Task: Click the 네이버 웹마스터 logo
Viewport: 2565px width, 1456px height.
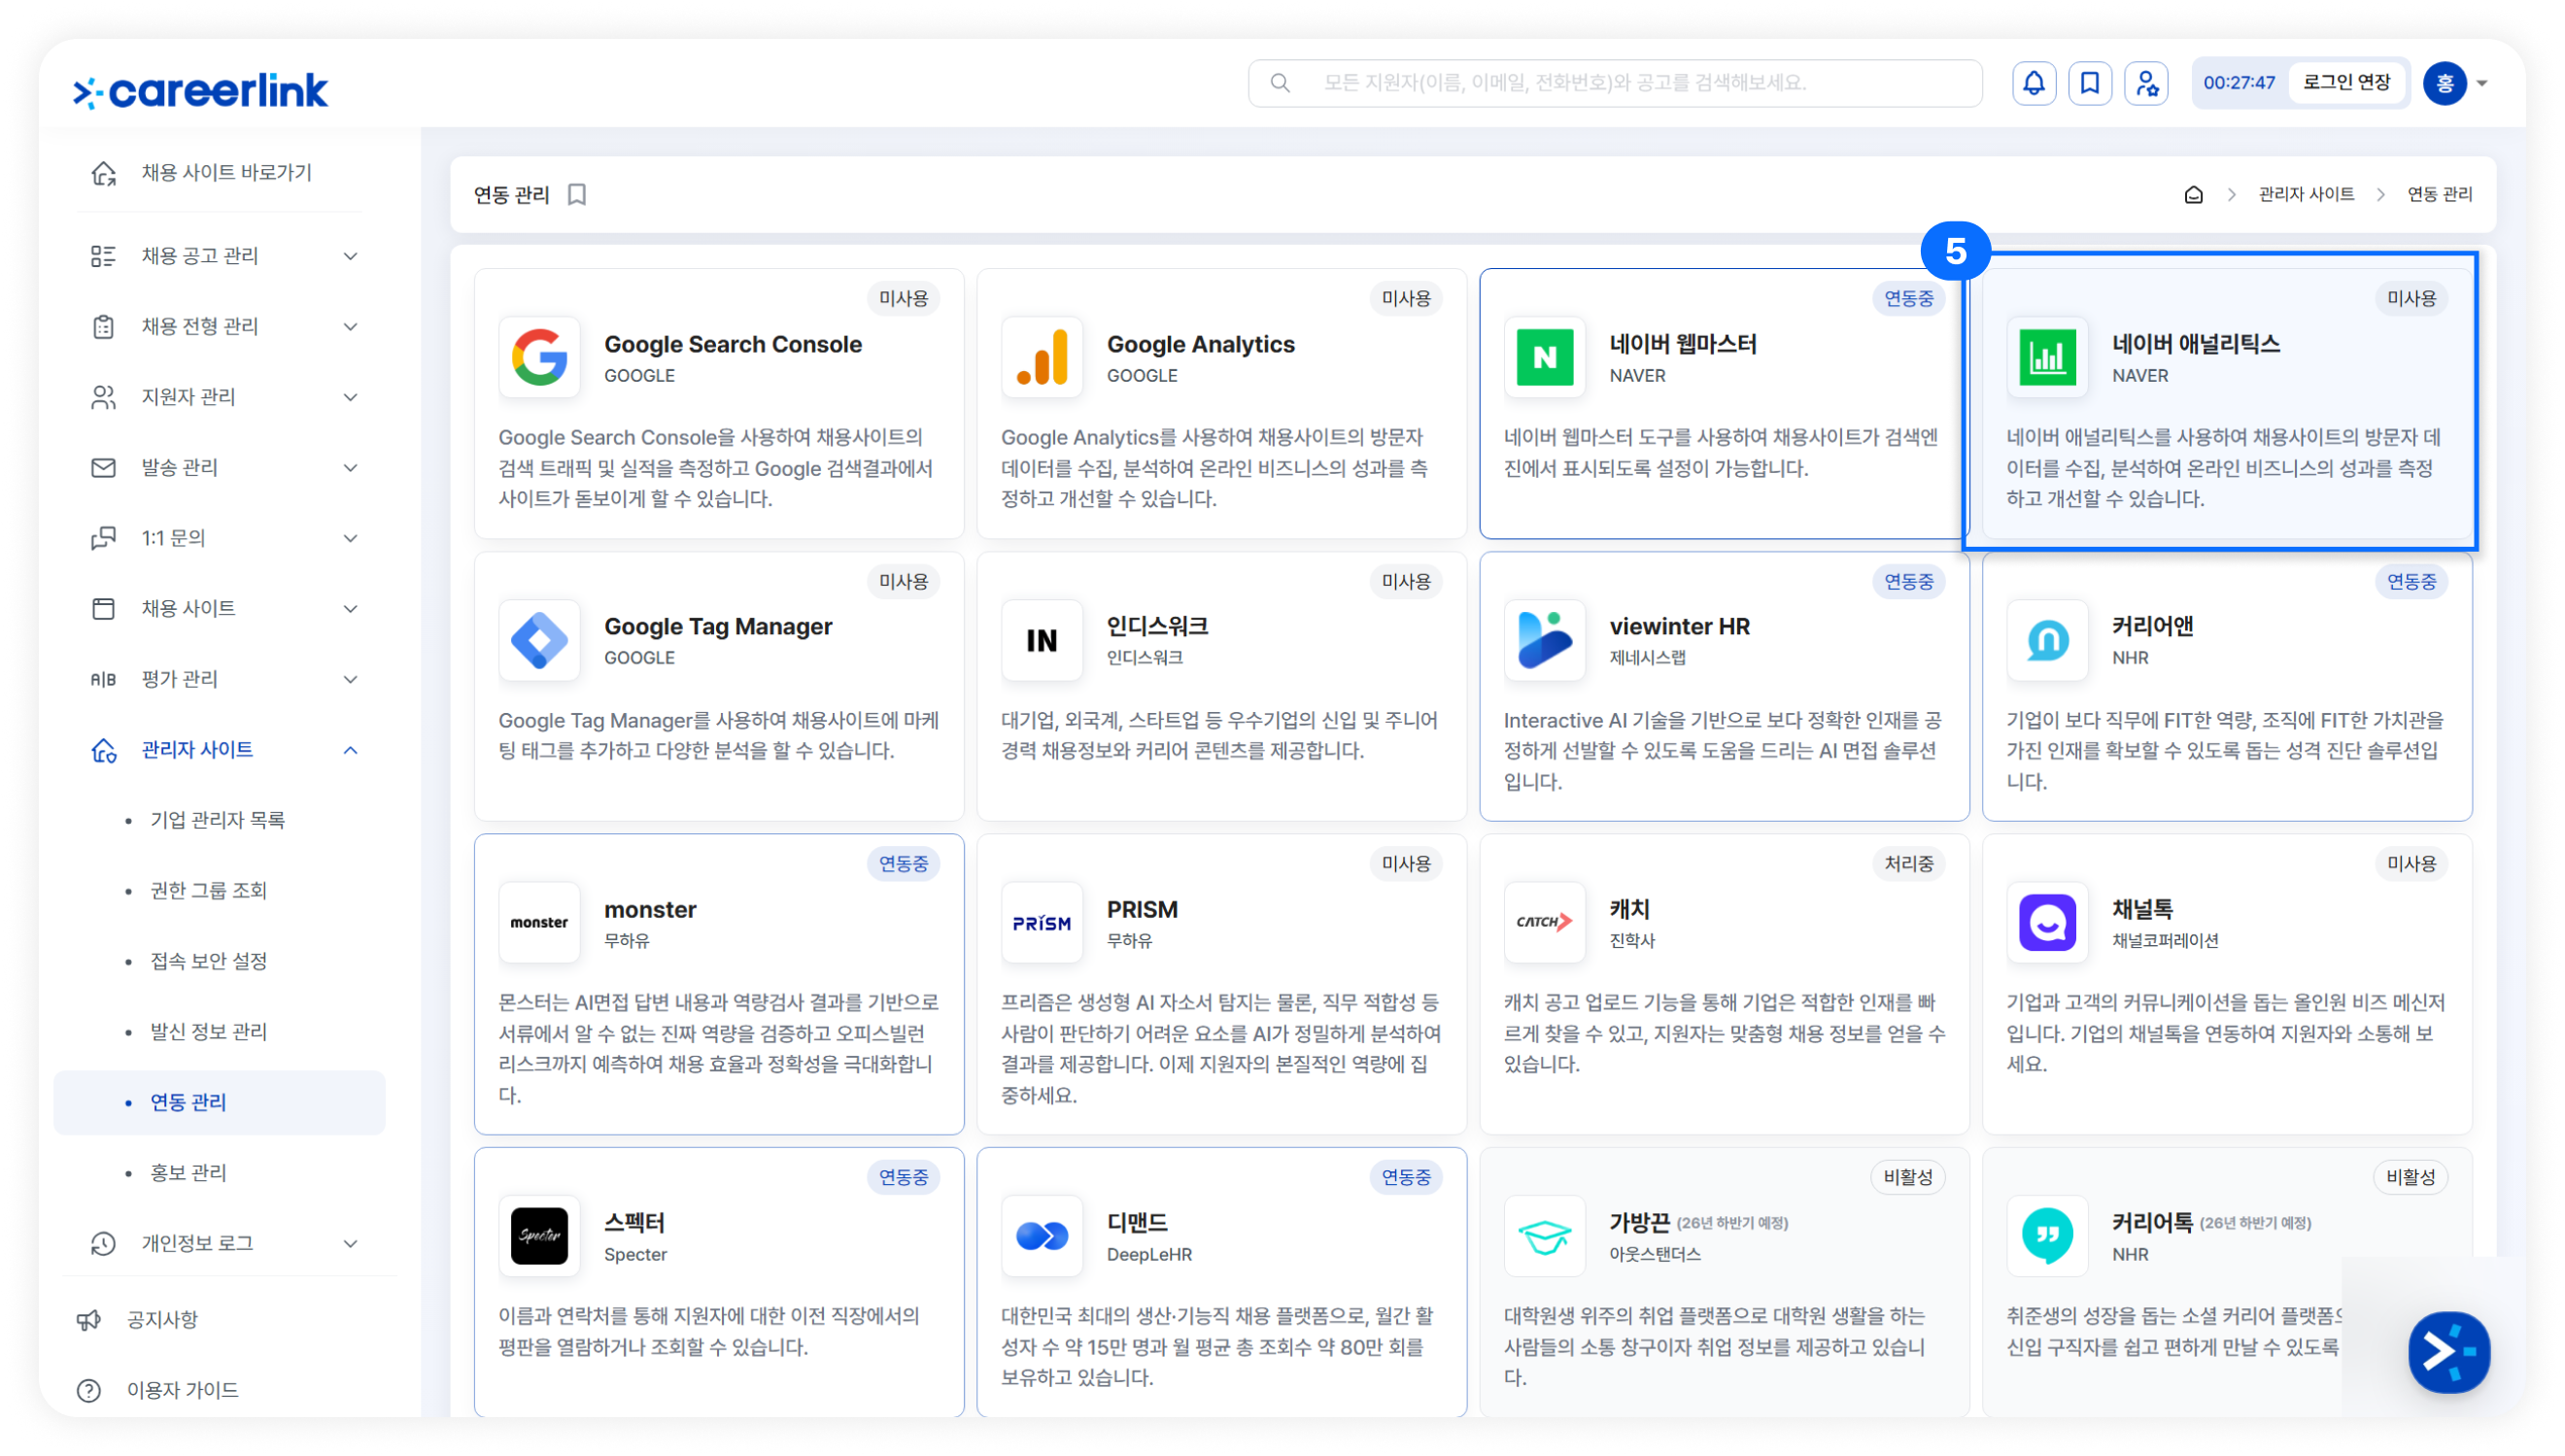Action: (1545, 357)
